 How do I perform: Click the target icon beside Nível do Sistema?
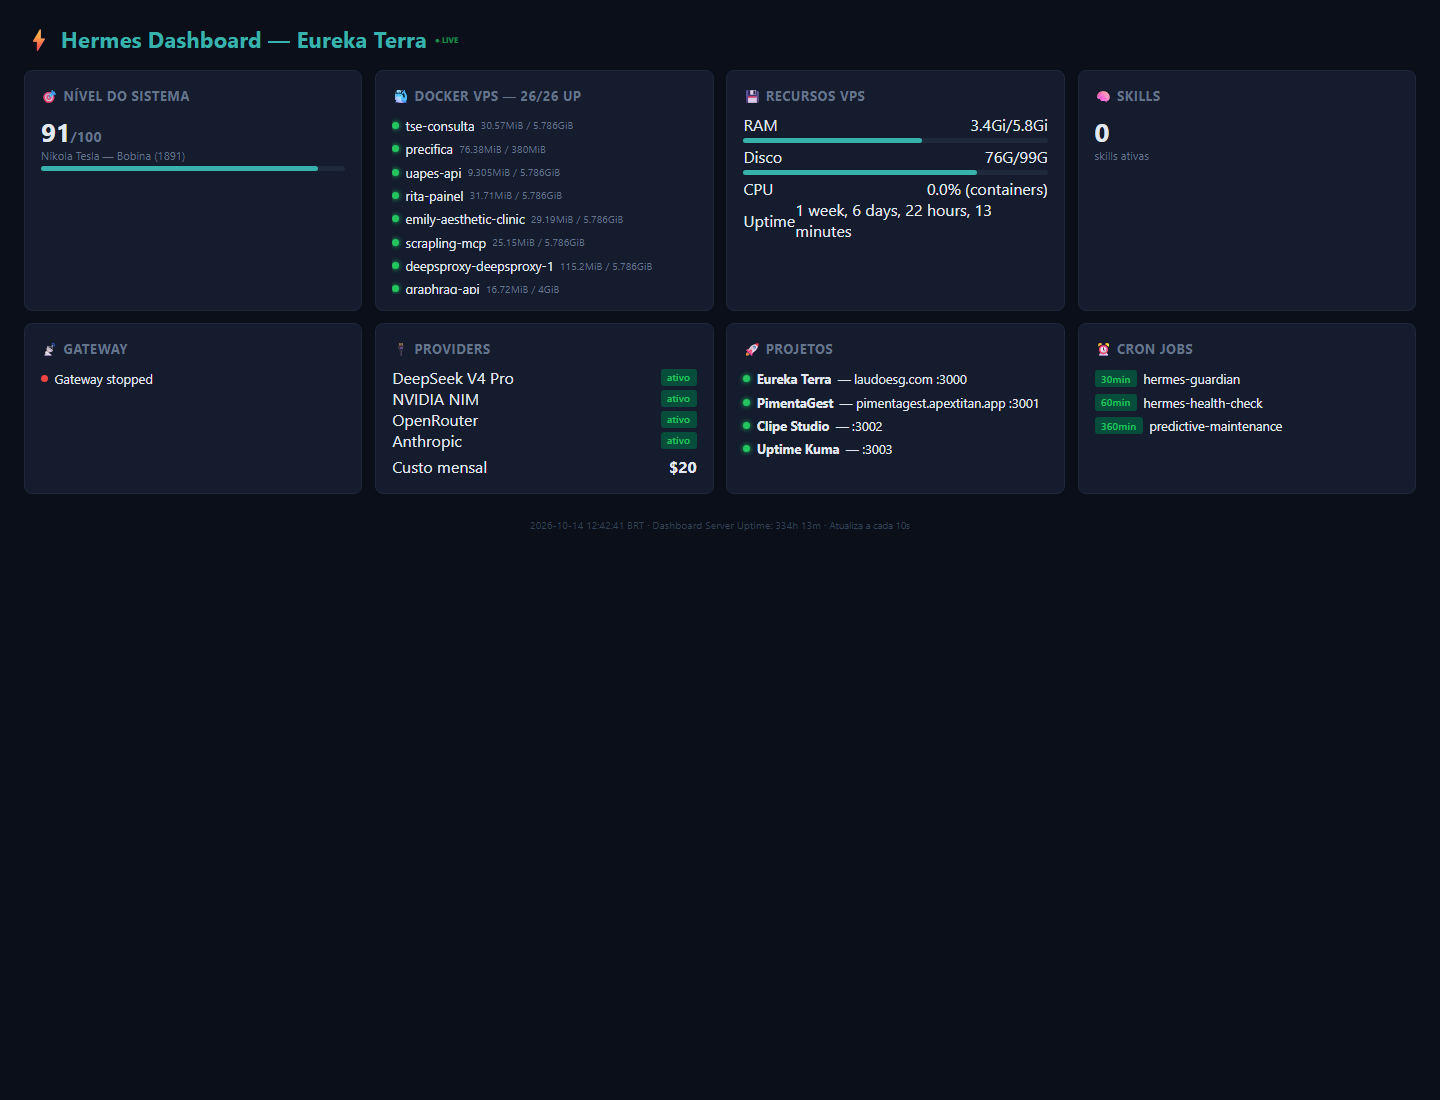coord(49,97)
